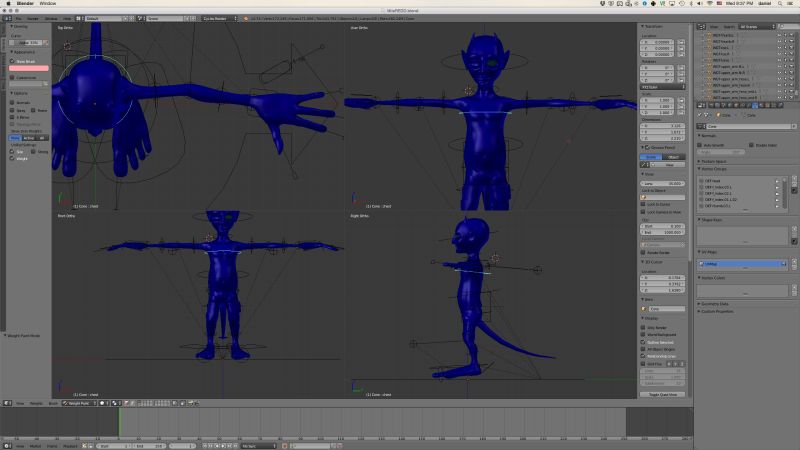Image resolution: width=800 pixels, height=450 pixels.
Task: Enable Lock Camera to View checkbox
Action: click(643, 212)
